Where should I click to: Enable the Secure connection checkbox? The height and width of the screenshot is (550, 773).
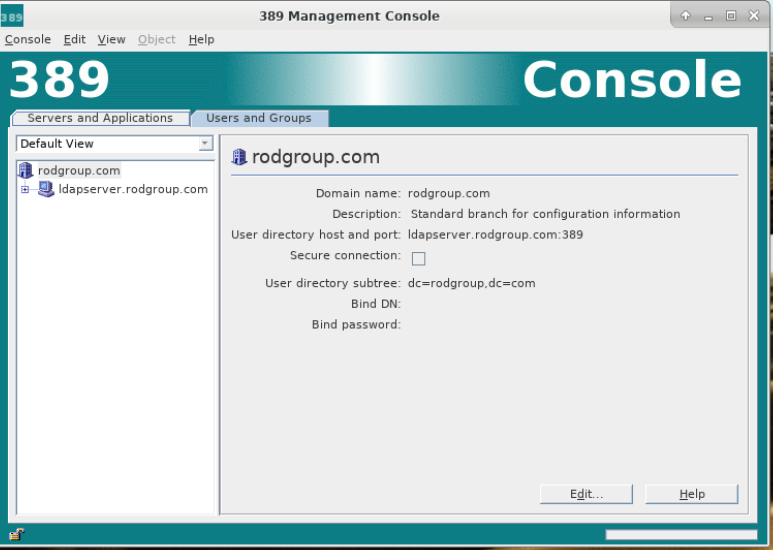pyautogui.click(x=419, y=259)
